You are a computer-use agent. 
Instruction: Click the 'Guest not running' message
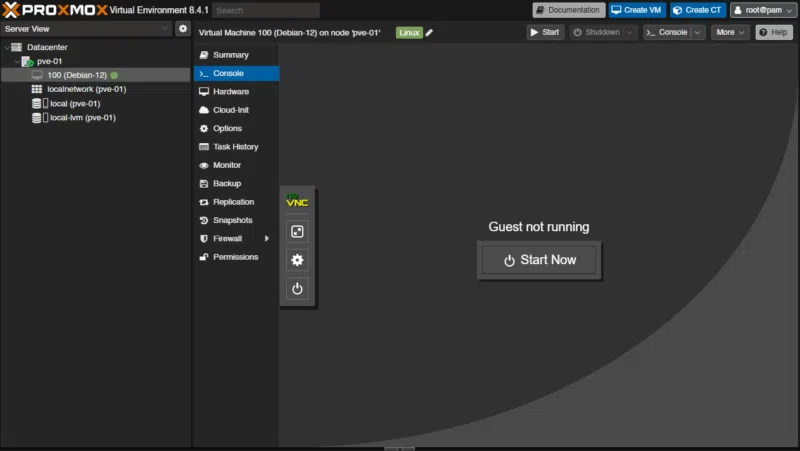539,227
